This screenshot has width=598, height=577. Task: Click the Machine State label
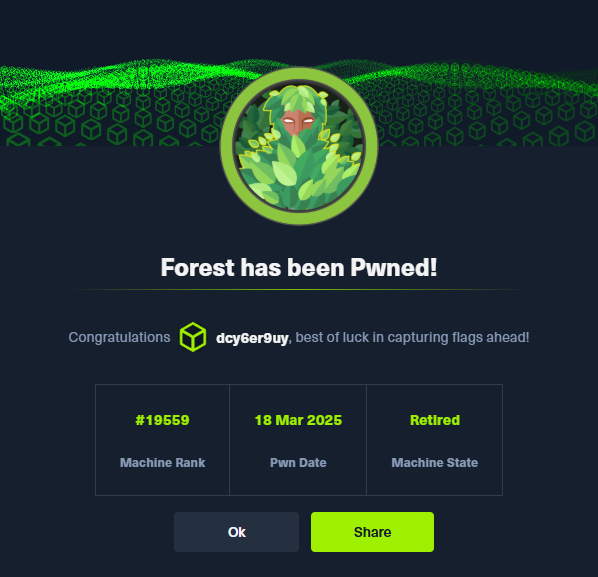click(x=435, y=463)
